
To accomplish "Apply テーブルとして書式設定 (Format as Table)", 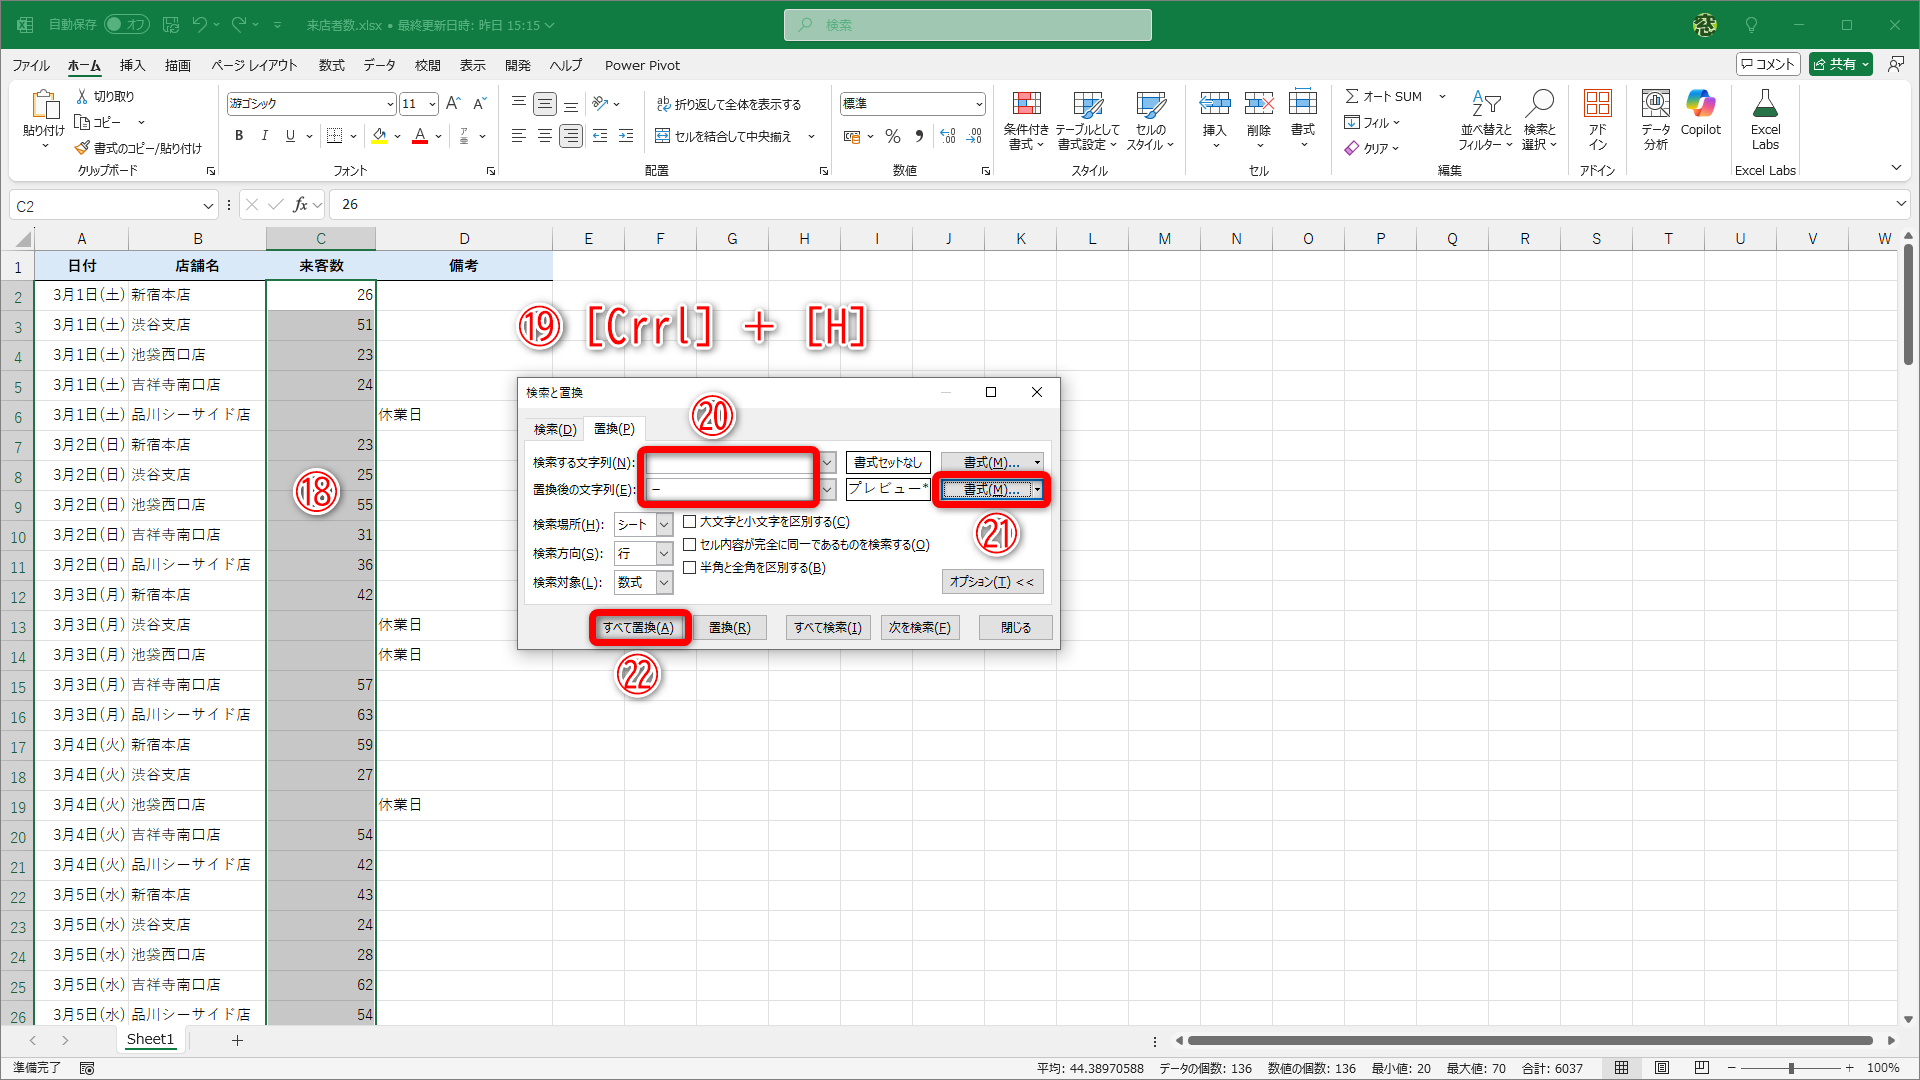I will pos(1087,118).
